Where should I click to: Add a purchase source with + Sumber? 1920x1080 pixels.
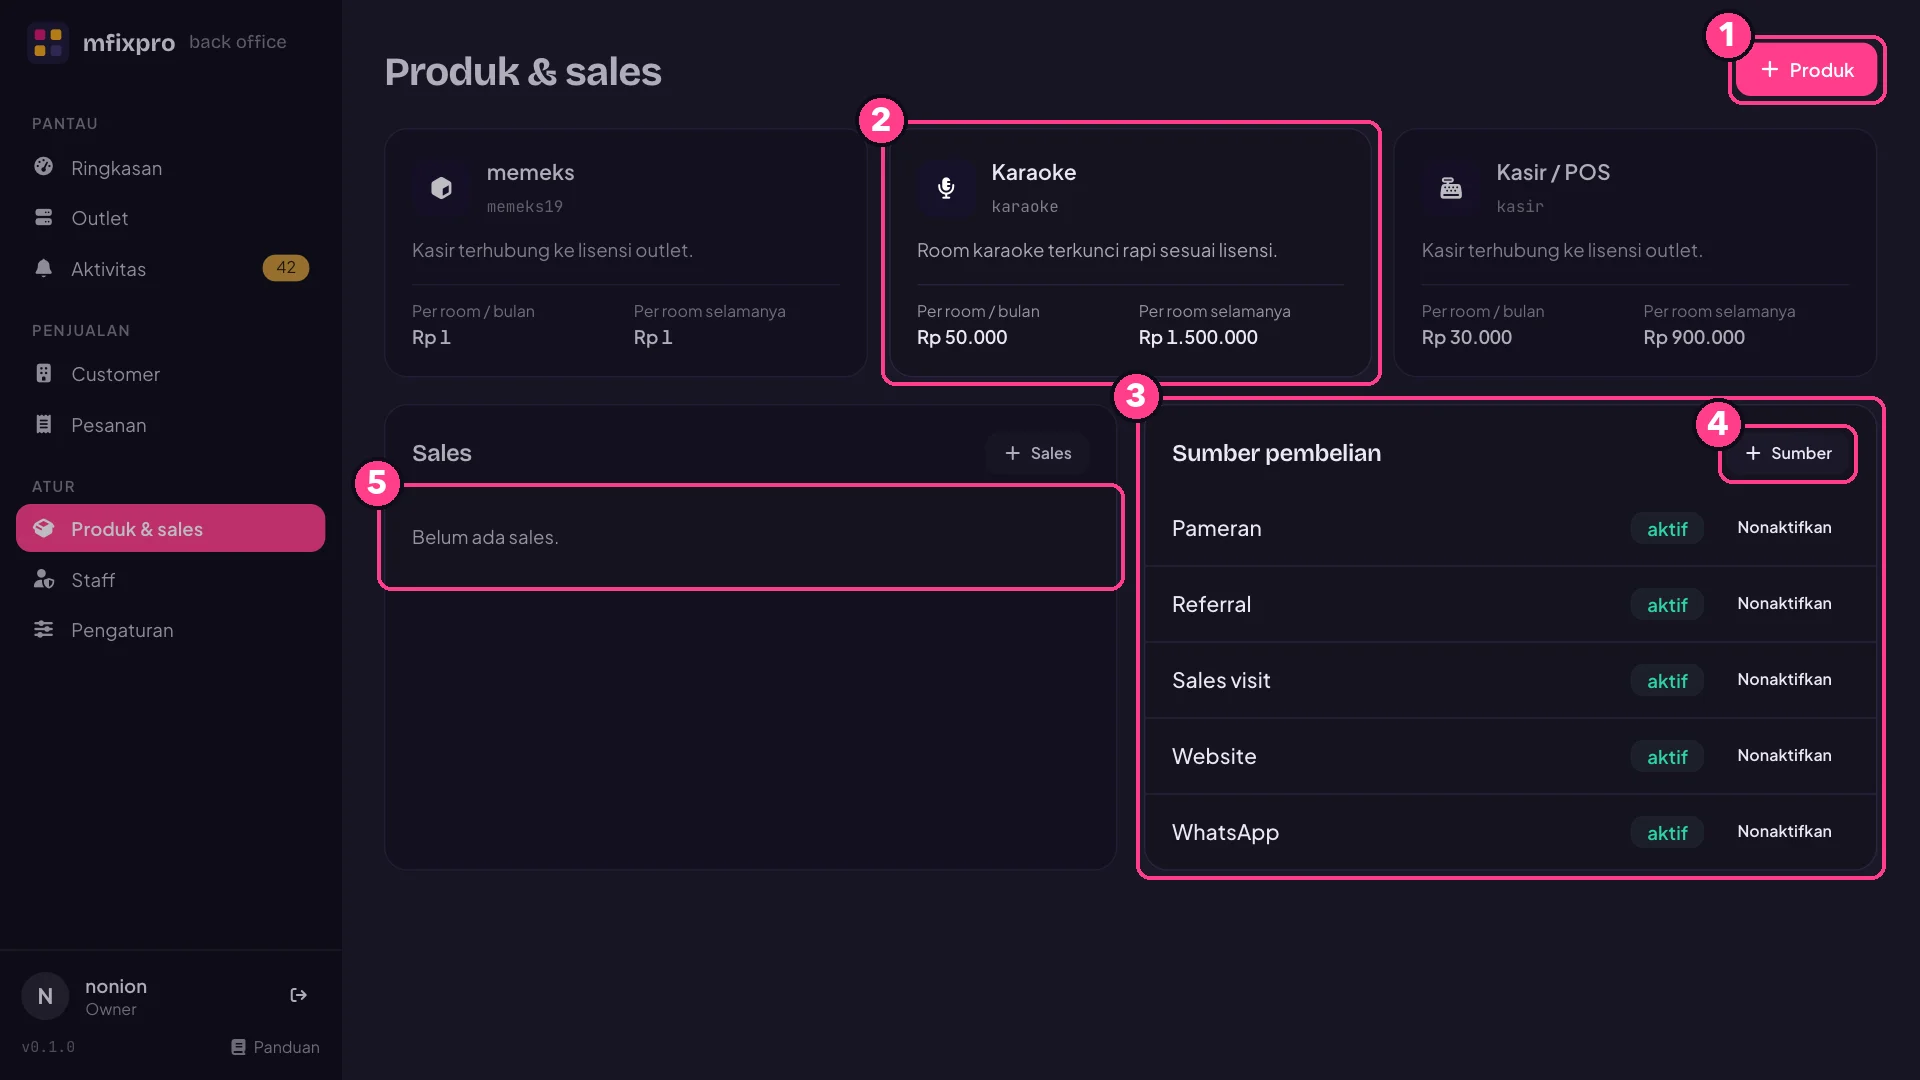tap(1788, 453)
